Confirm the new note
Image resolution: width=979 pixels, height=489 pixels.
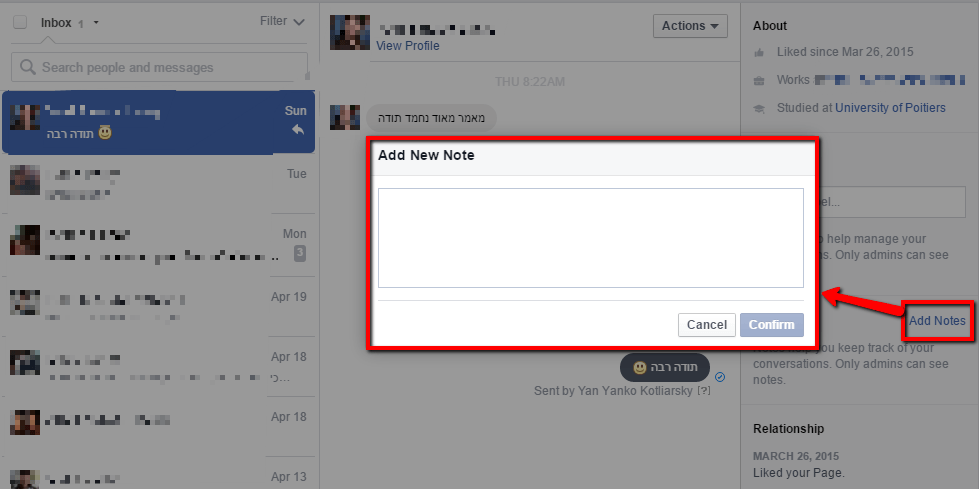[772, 325]
